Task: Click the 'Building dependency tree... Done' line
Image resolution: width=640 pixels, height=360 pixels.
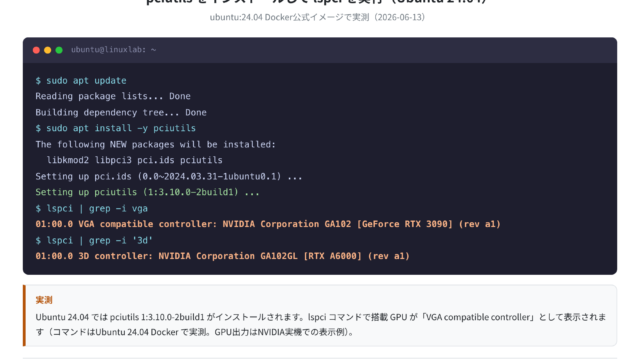Action: (x=121, y=113)
